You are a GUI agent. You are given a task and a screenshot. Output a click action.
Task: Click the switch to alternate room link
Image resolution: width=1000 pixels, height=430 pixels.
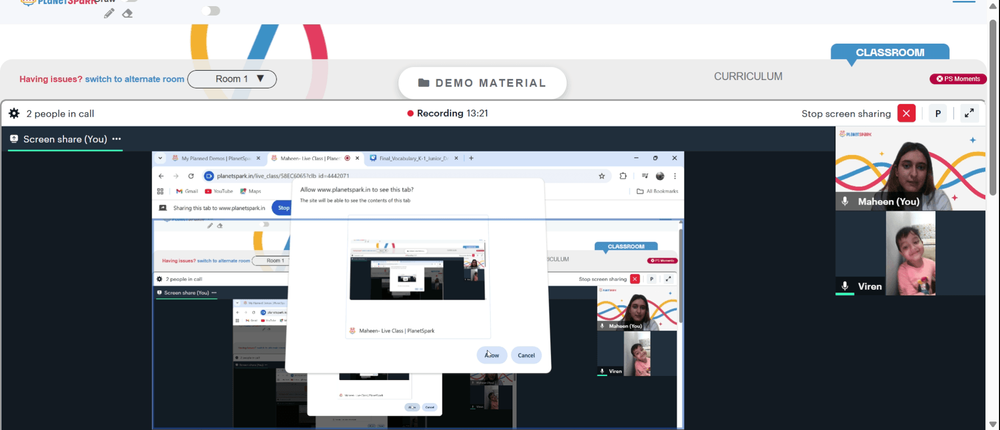click(x=135, y=79)
